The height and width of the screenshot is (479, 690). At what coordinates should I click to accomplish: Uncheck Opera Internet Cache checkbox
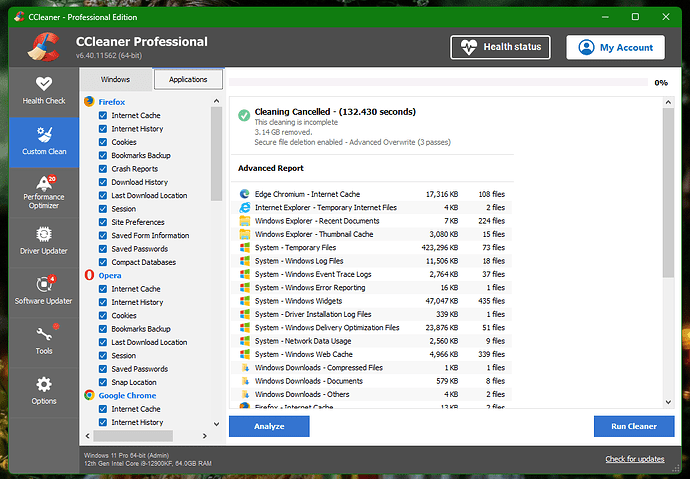pyautogui.click(x=103, y=289)
